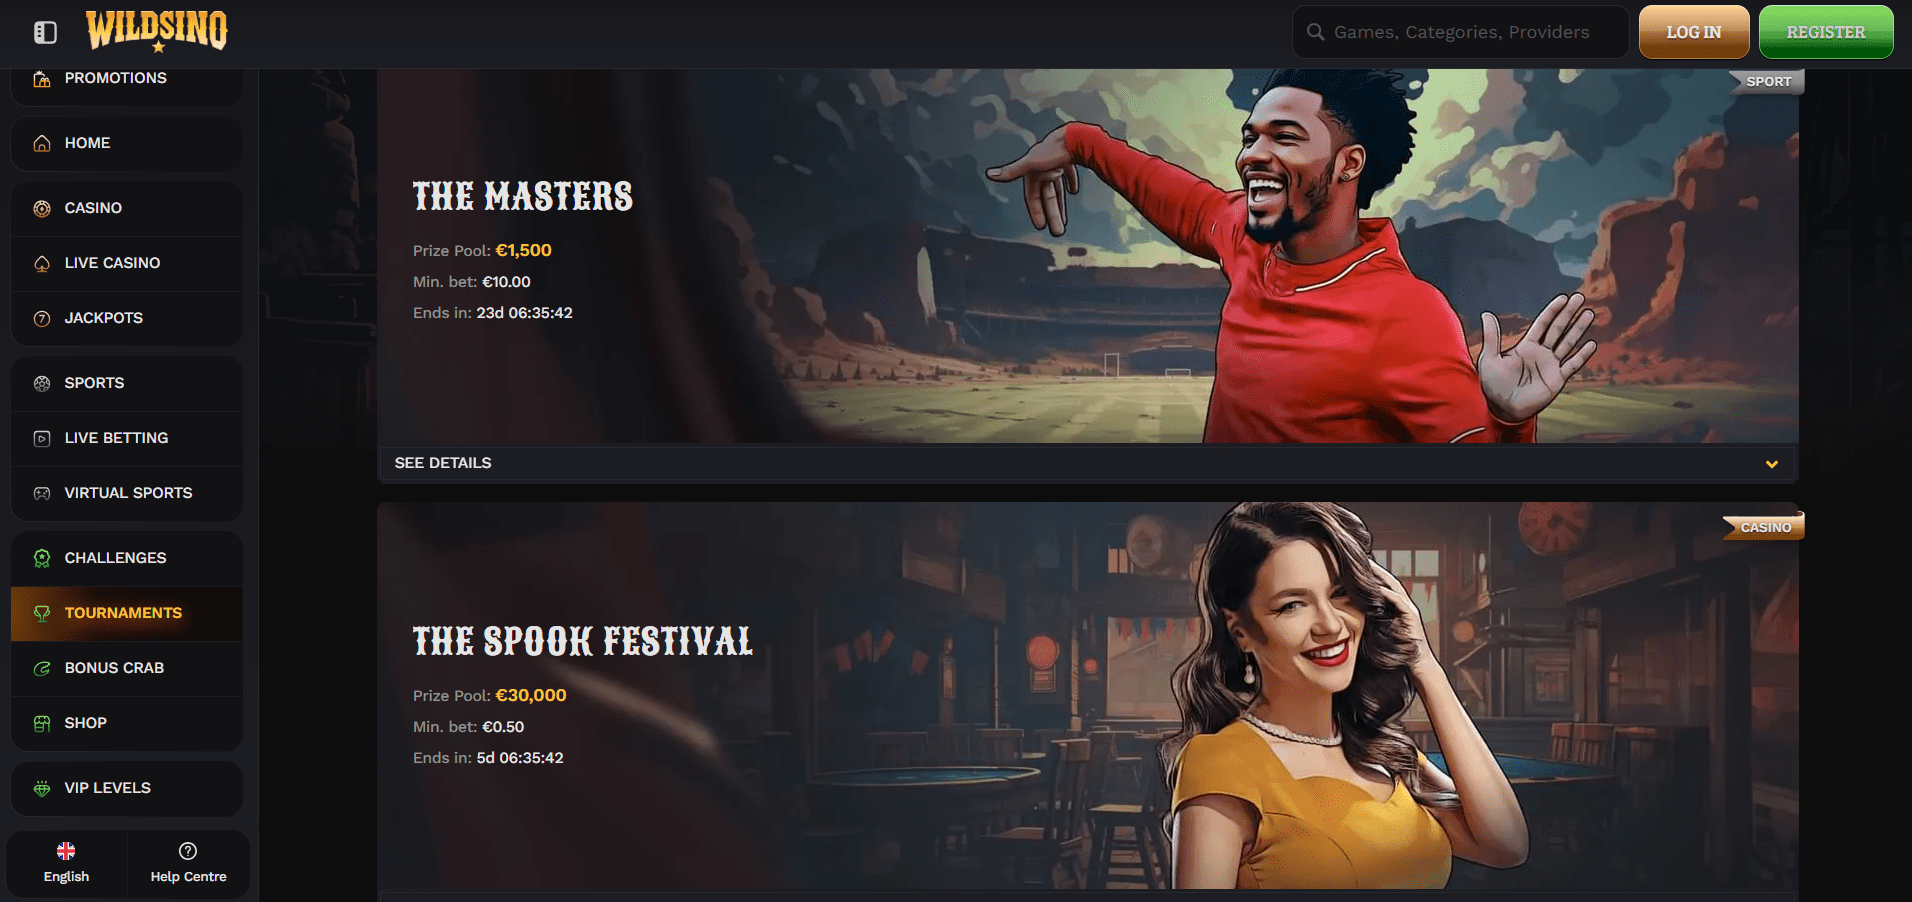Open the Wildsino logo home link

point(157,31)
